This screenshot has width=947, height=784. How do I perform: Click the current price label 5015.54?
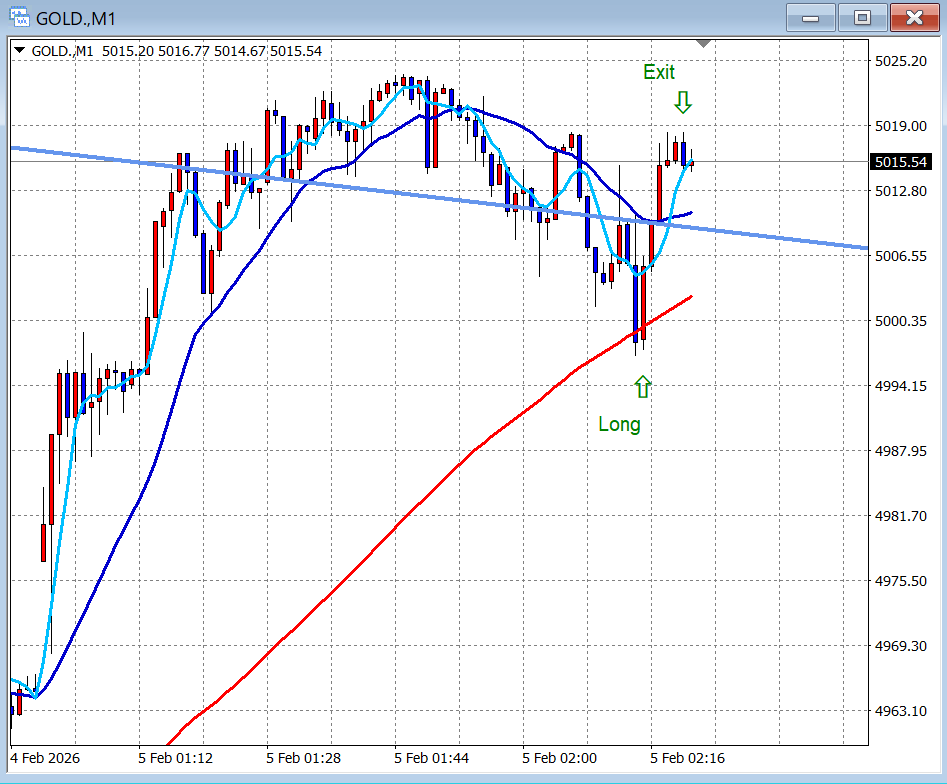(899, 161)
